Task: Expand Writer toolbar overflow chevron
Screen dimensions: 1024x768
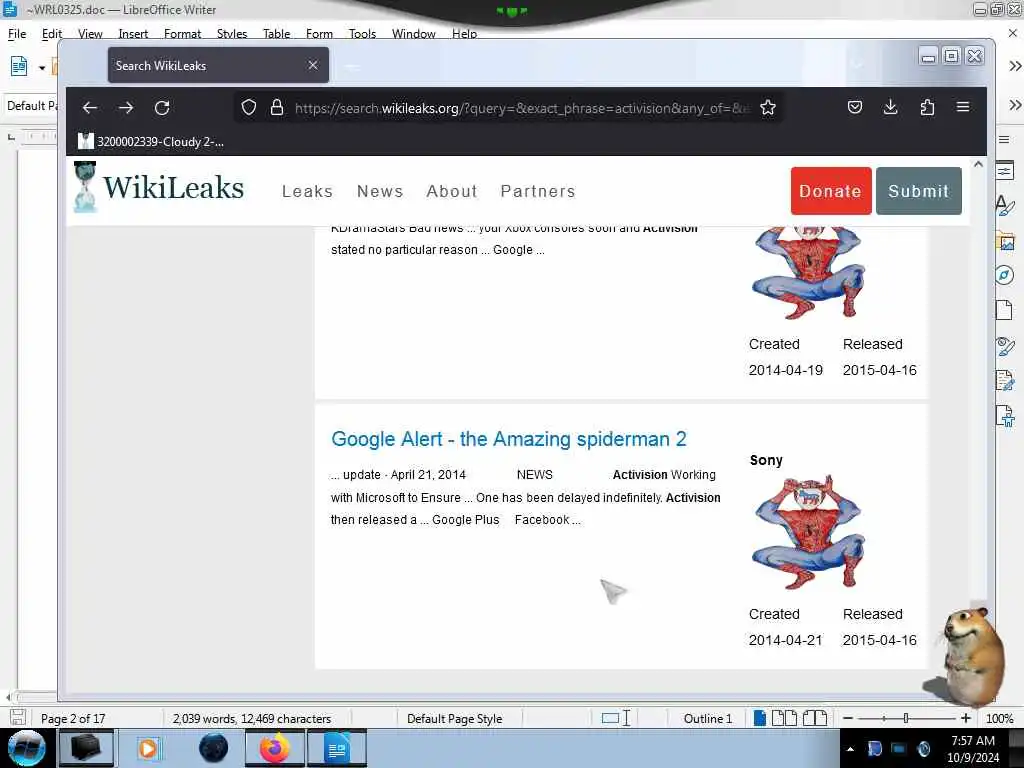Action: point(1015,66)
